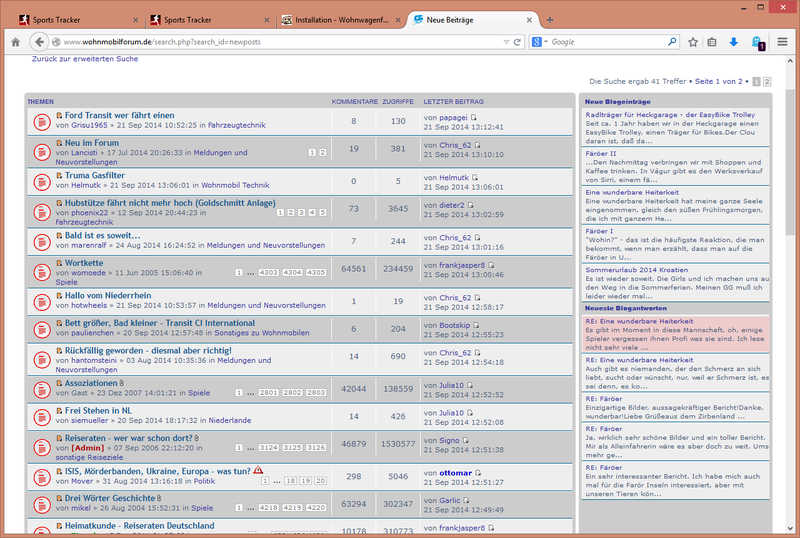This screenshot has width=800, height=538.
Task: Open thread Ford Transit wer fährt einen
Action: click(x=119, y=115)
